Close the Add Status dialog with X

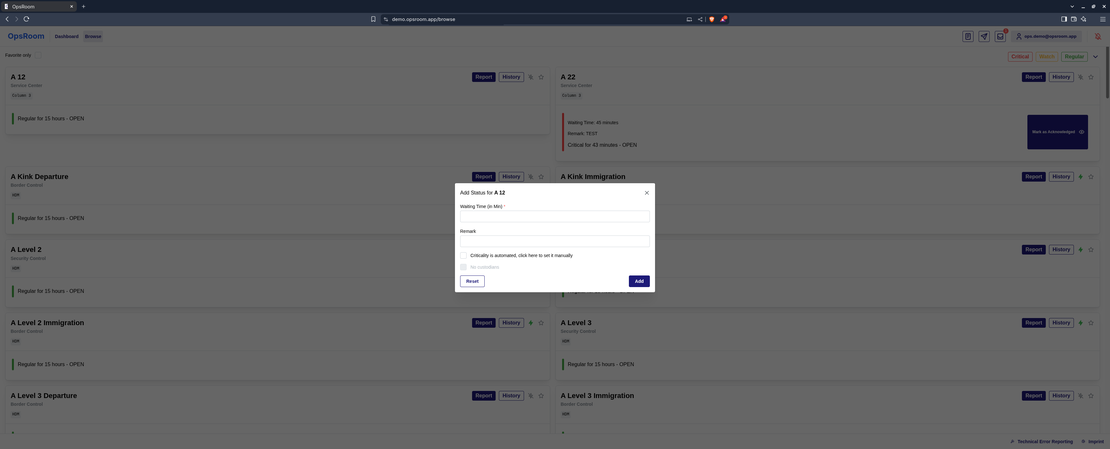coord(646,193)
